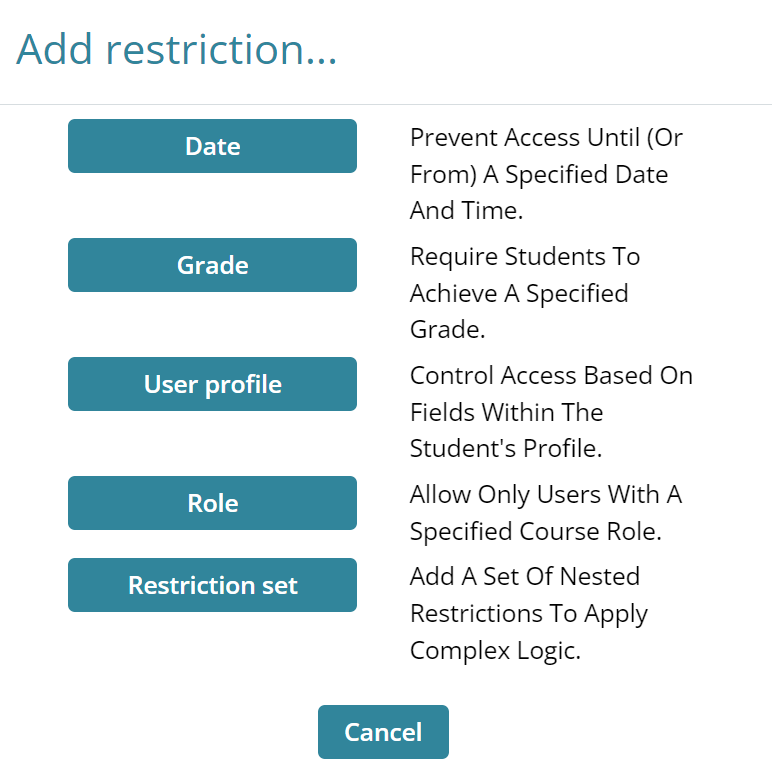Click the "Prevent Access Until" description line

546,137
